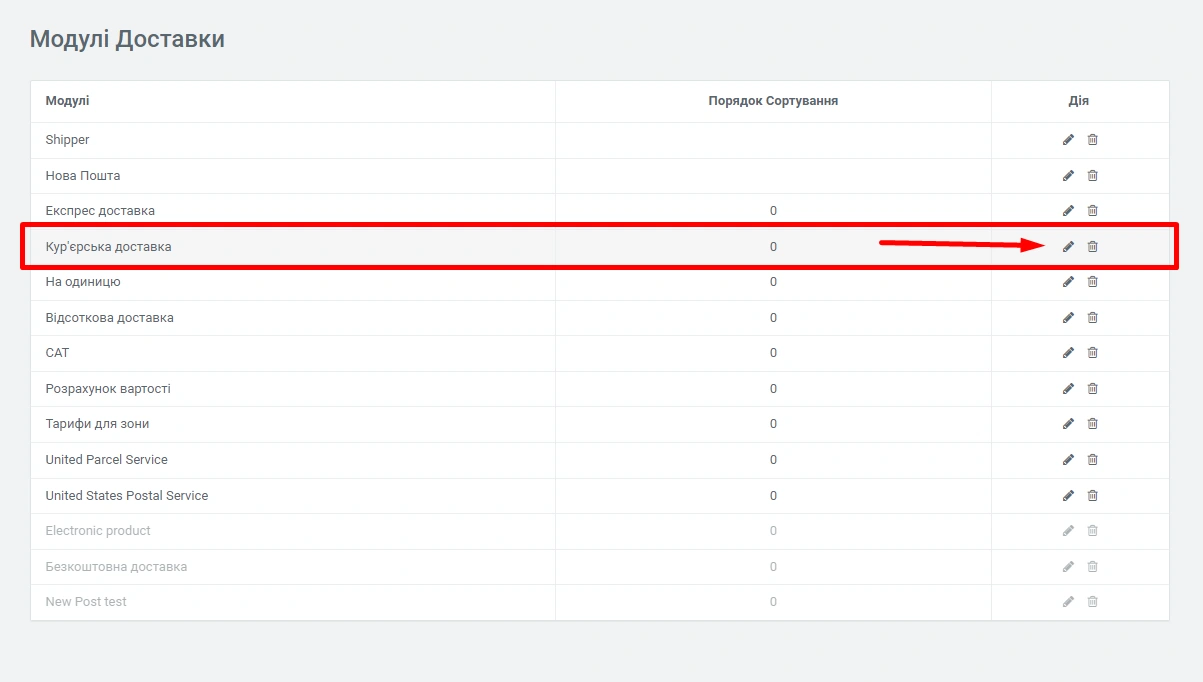Screen dimensions: 1203x682
Task: Click the United Parcel Service module name
Action: click(x=106, y=460)
